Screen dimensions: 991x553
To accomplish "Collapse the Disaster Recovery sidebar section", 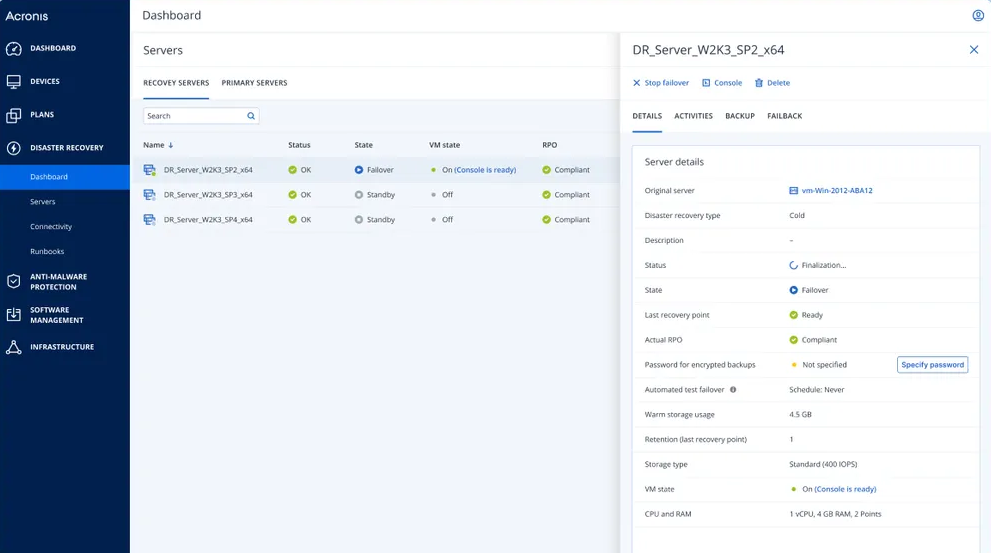I will click(66, 148).
